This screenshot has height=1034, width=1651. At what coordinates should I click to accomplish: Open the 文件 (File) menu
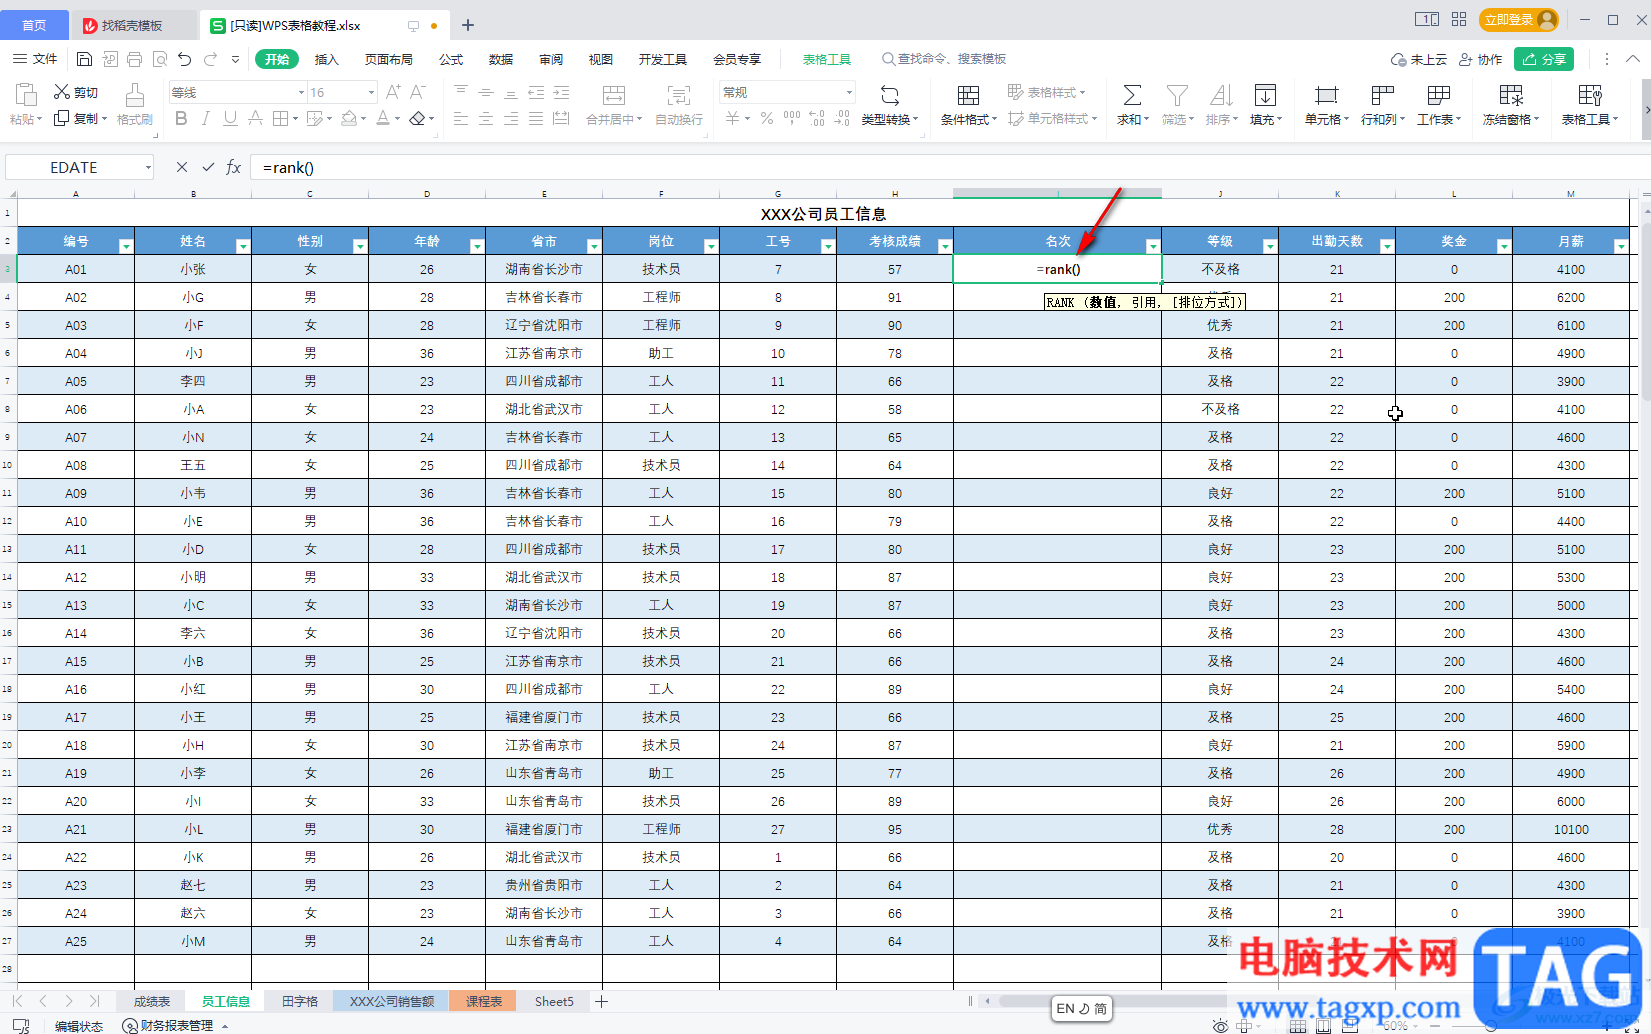36,59
